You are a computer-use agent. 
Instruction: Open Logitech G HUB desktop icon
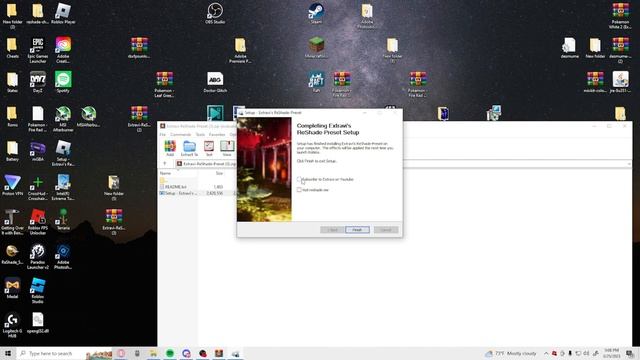[x=12, y=325]
